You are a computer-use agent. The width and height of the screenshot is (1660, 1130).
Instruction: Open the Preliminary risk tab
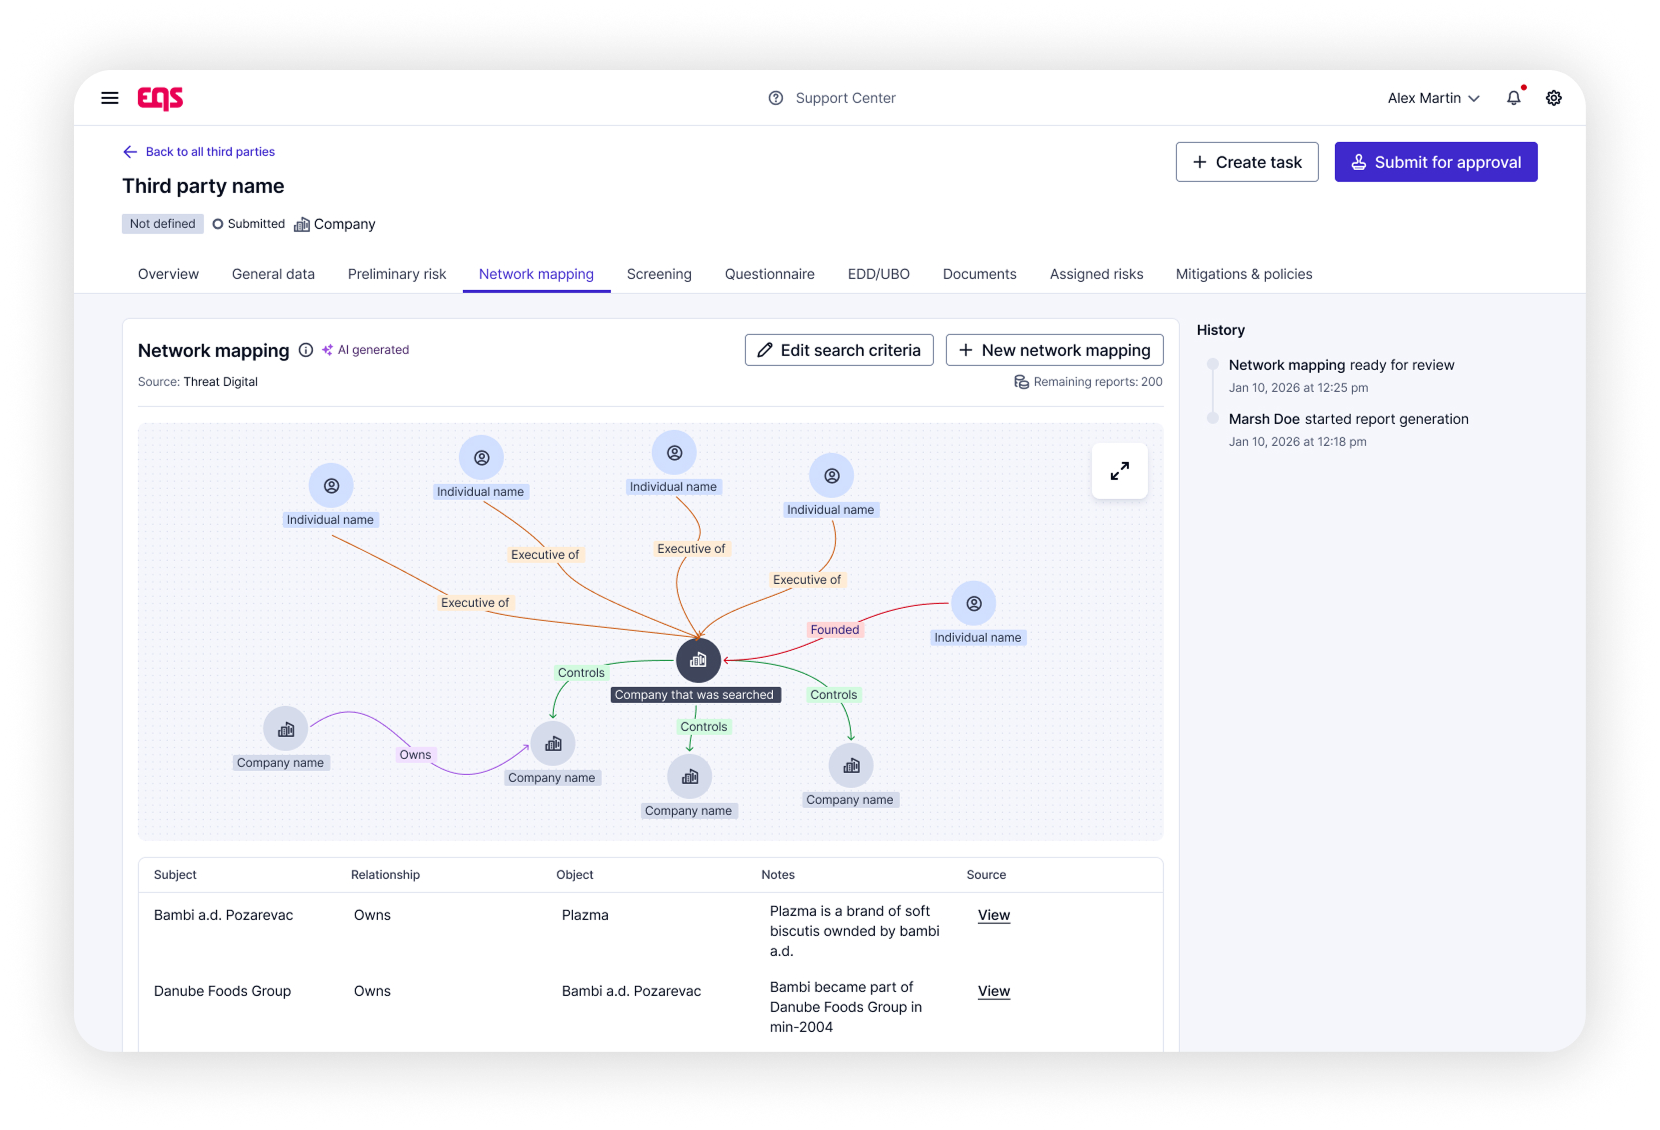click(x=397, y=274)
